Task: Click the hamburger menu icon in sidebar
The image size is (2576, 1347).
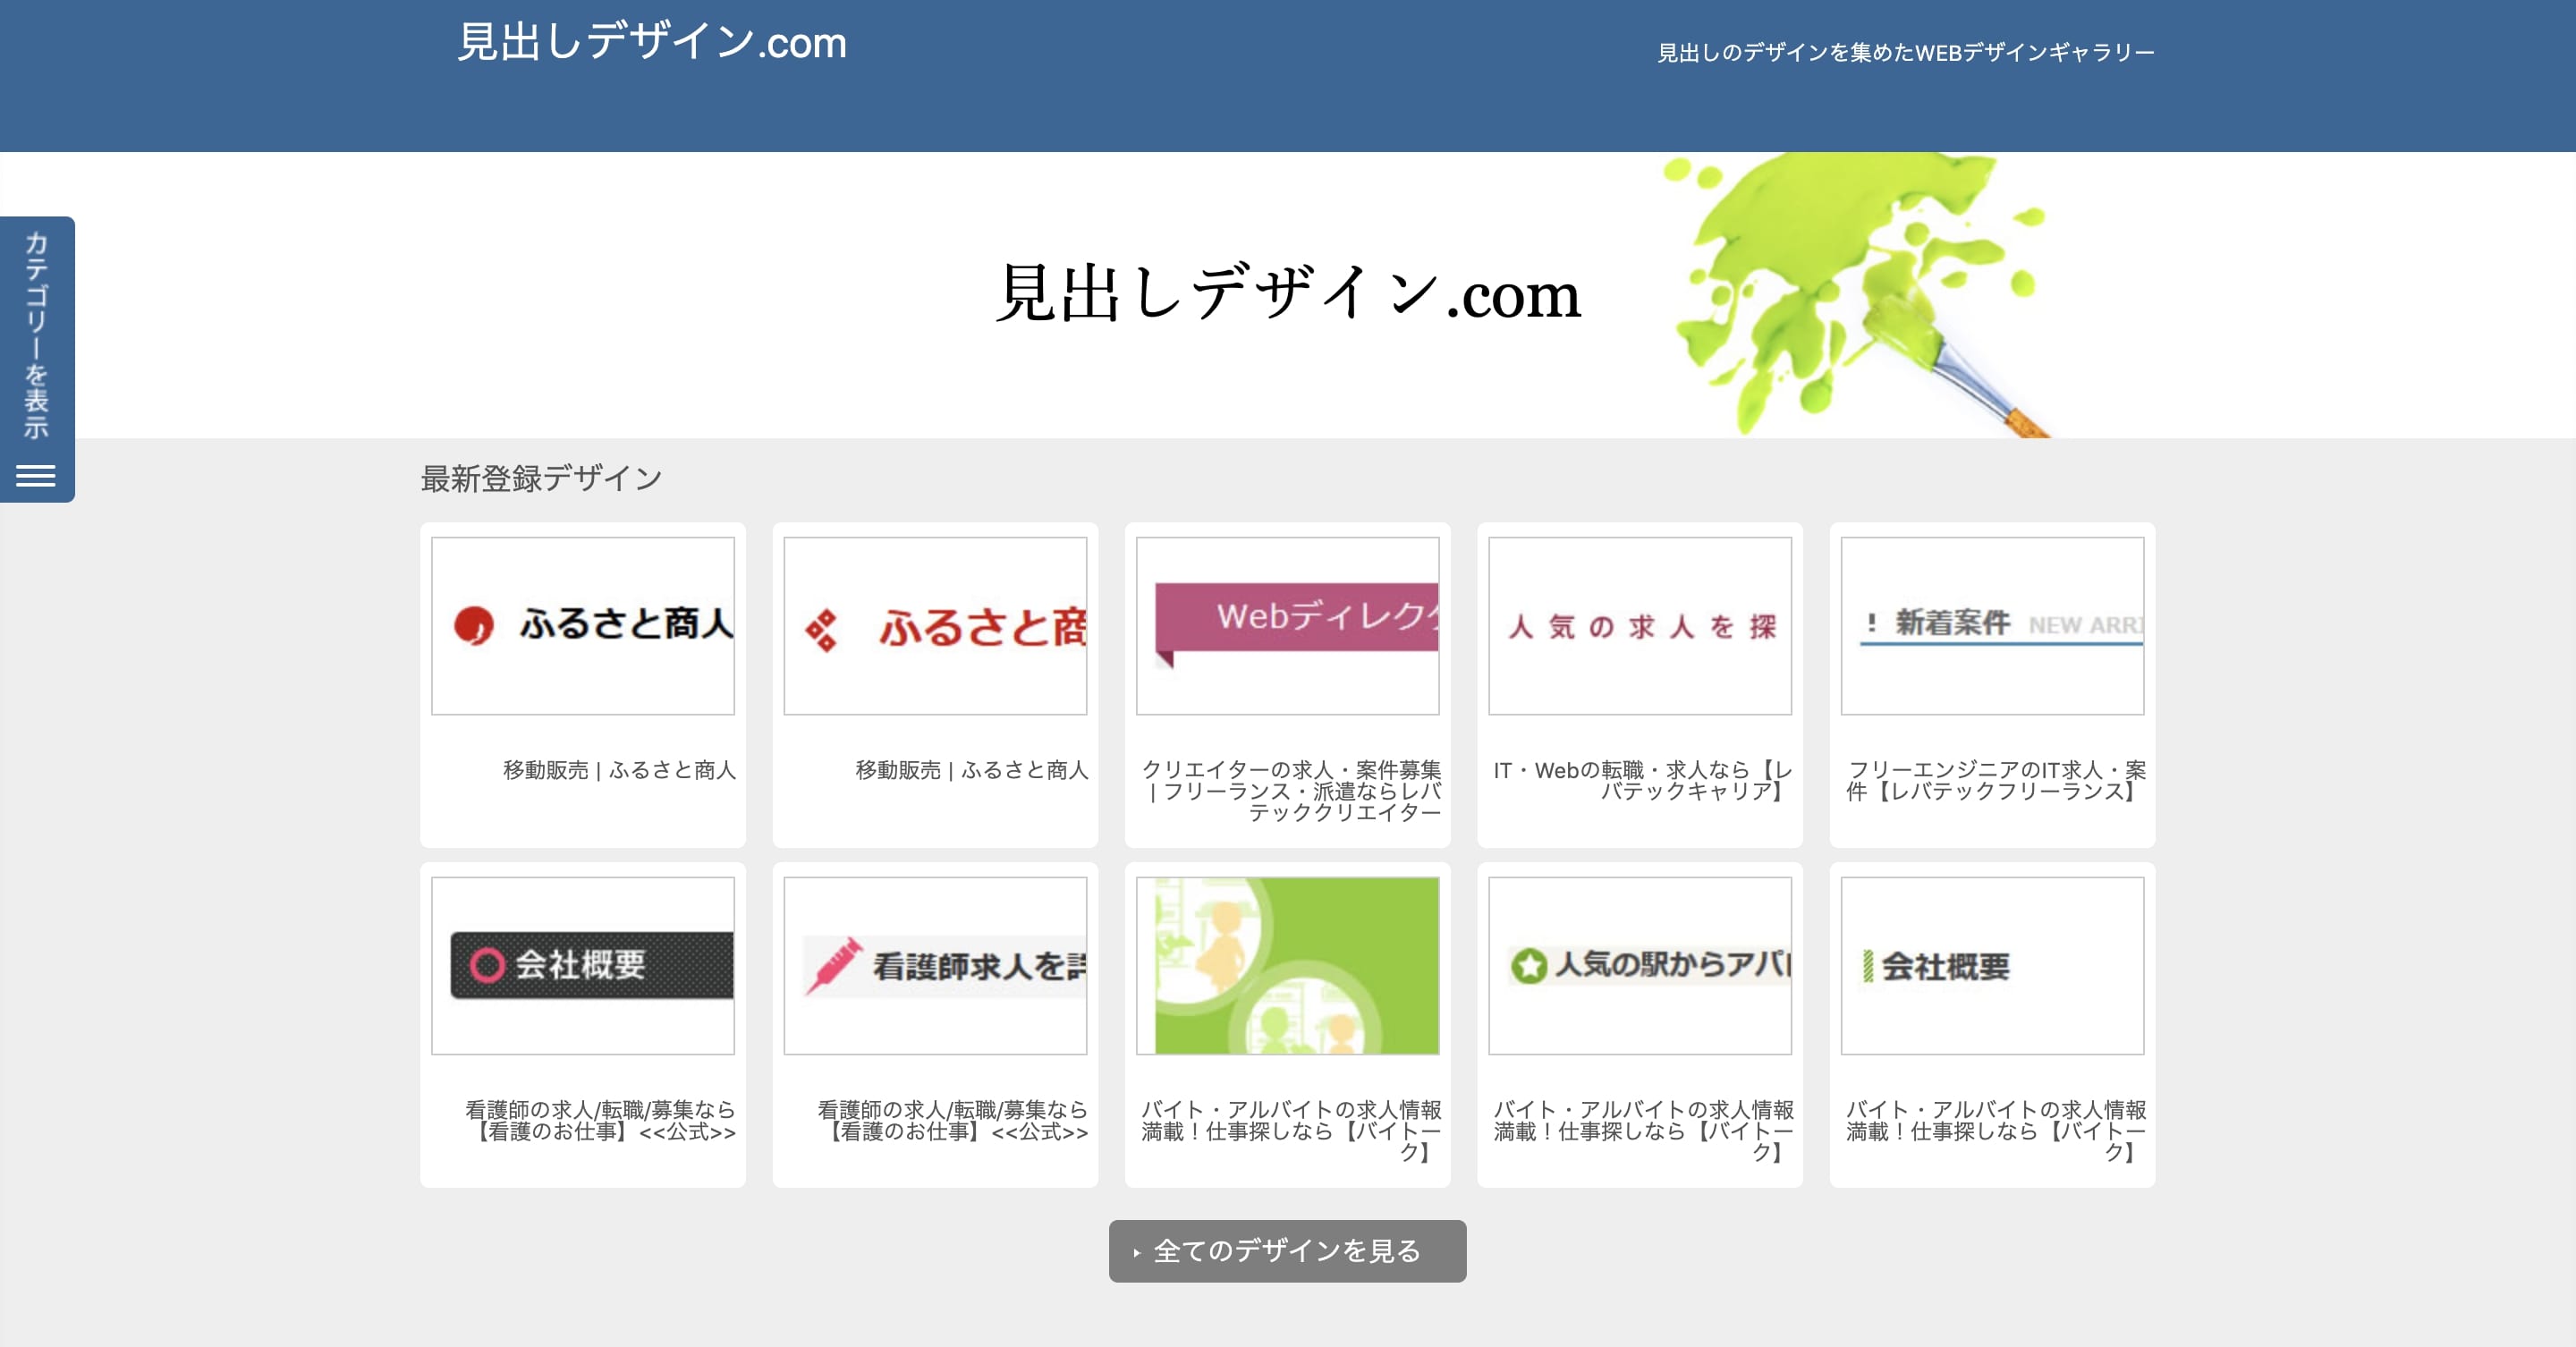Action: (x=36, y=476)
